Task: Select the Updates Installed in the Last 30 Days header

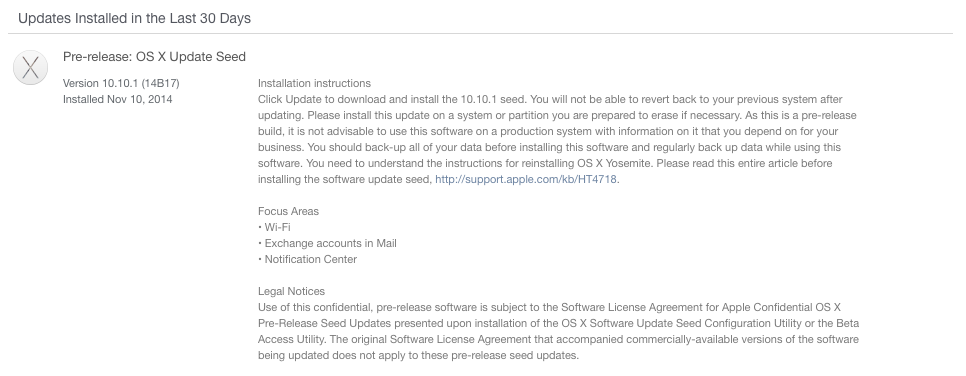Action: click(x=134, y=18)
